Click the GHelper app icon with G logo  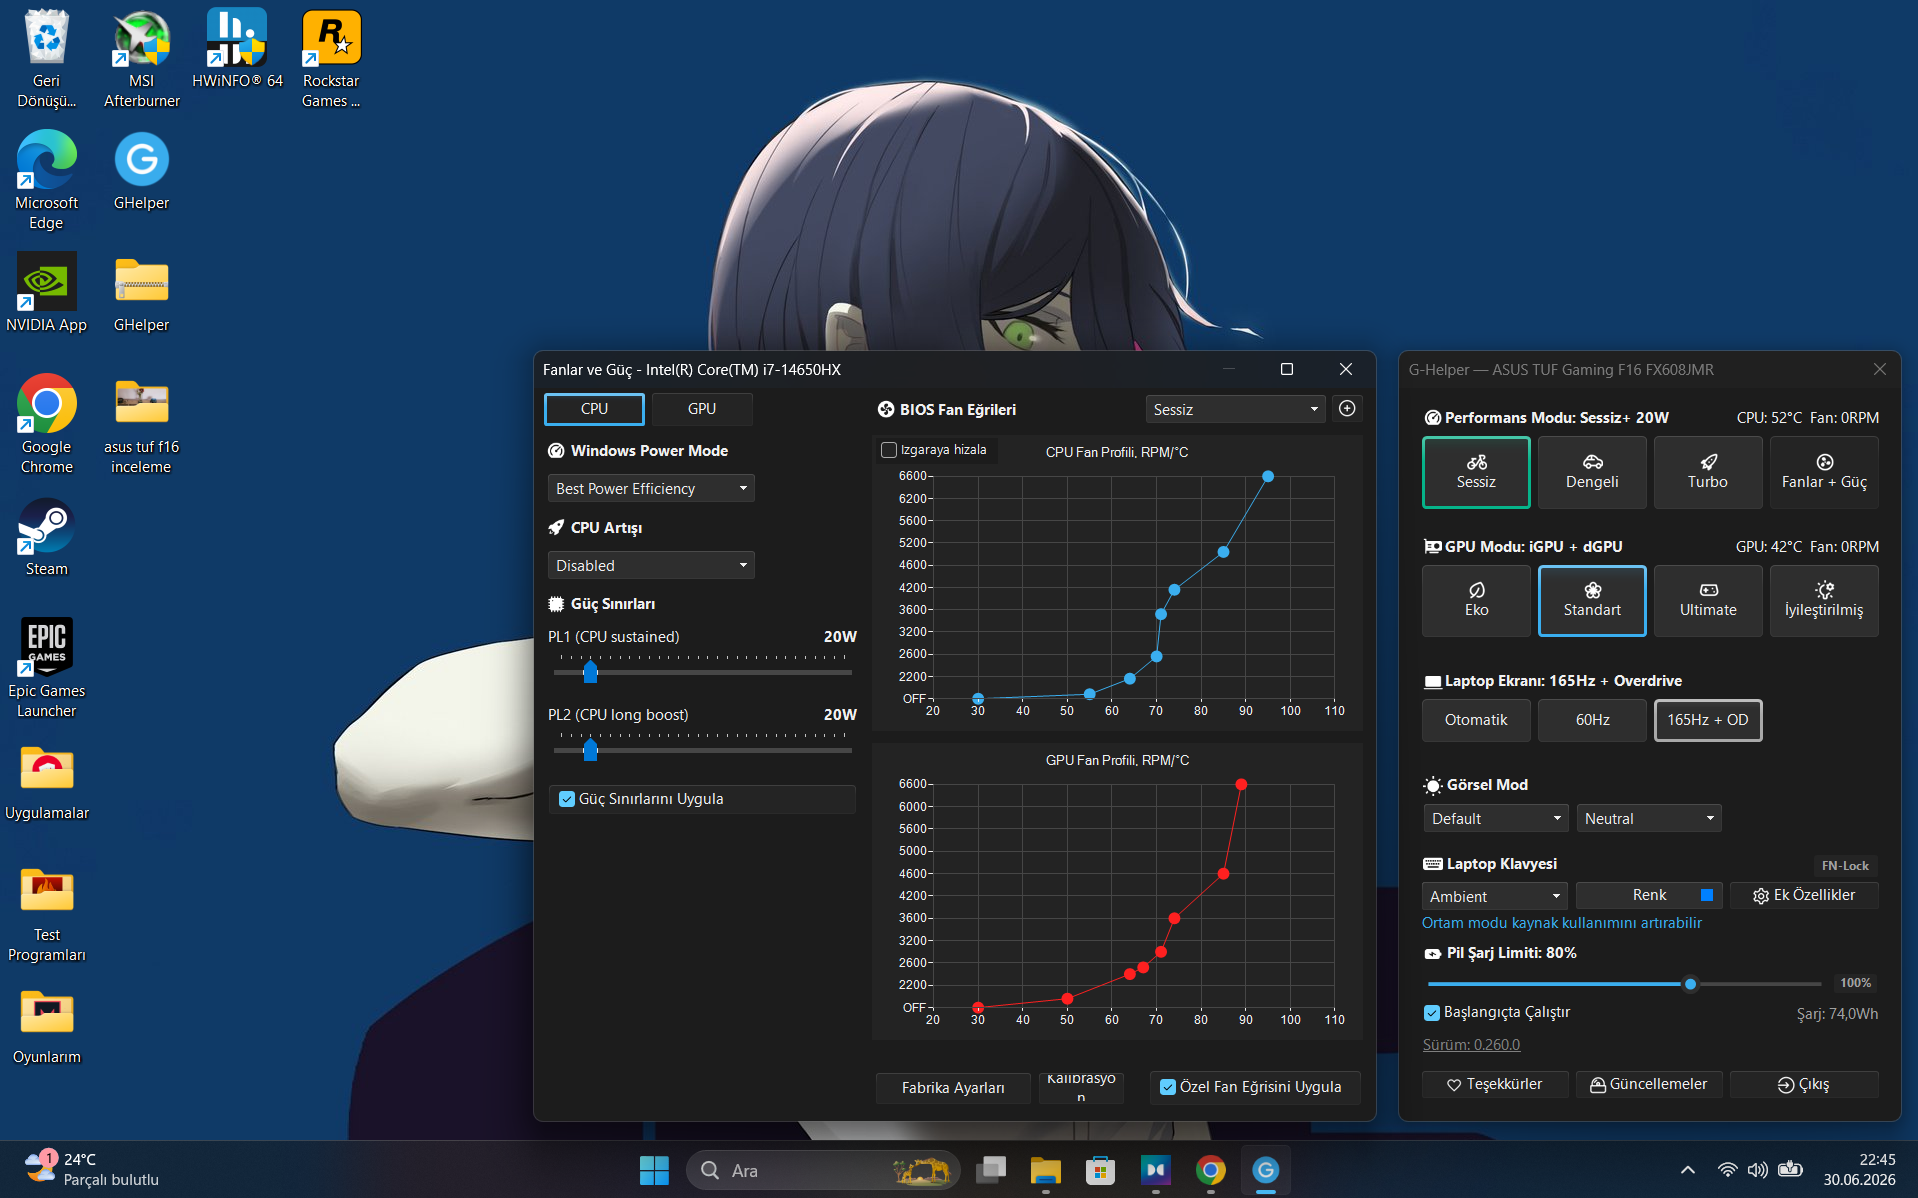(x=141, y=170)
